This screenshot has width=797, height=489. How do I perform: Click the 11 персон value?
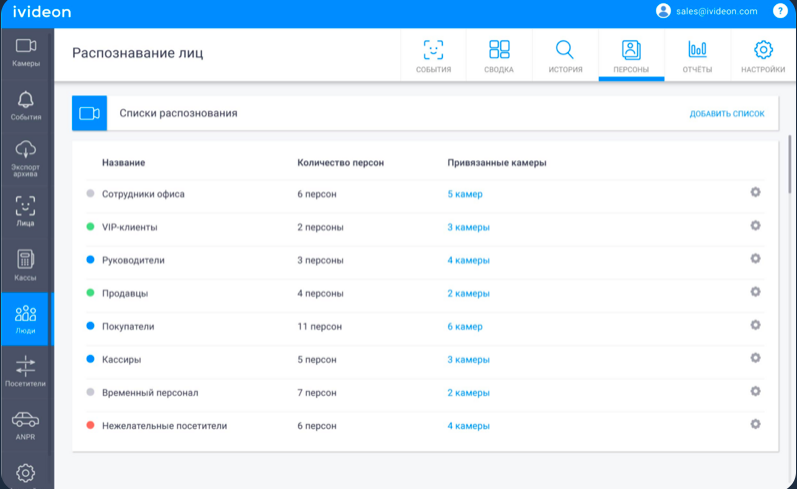coord(320,326)
